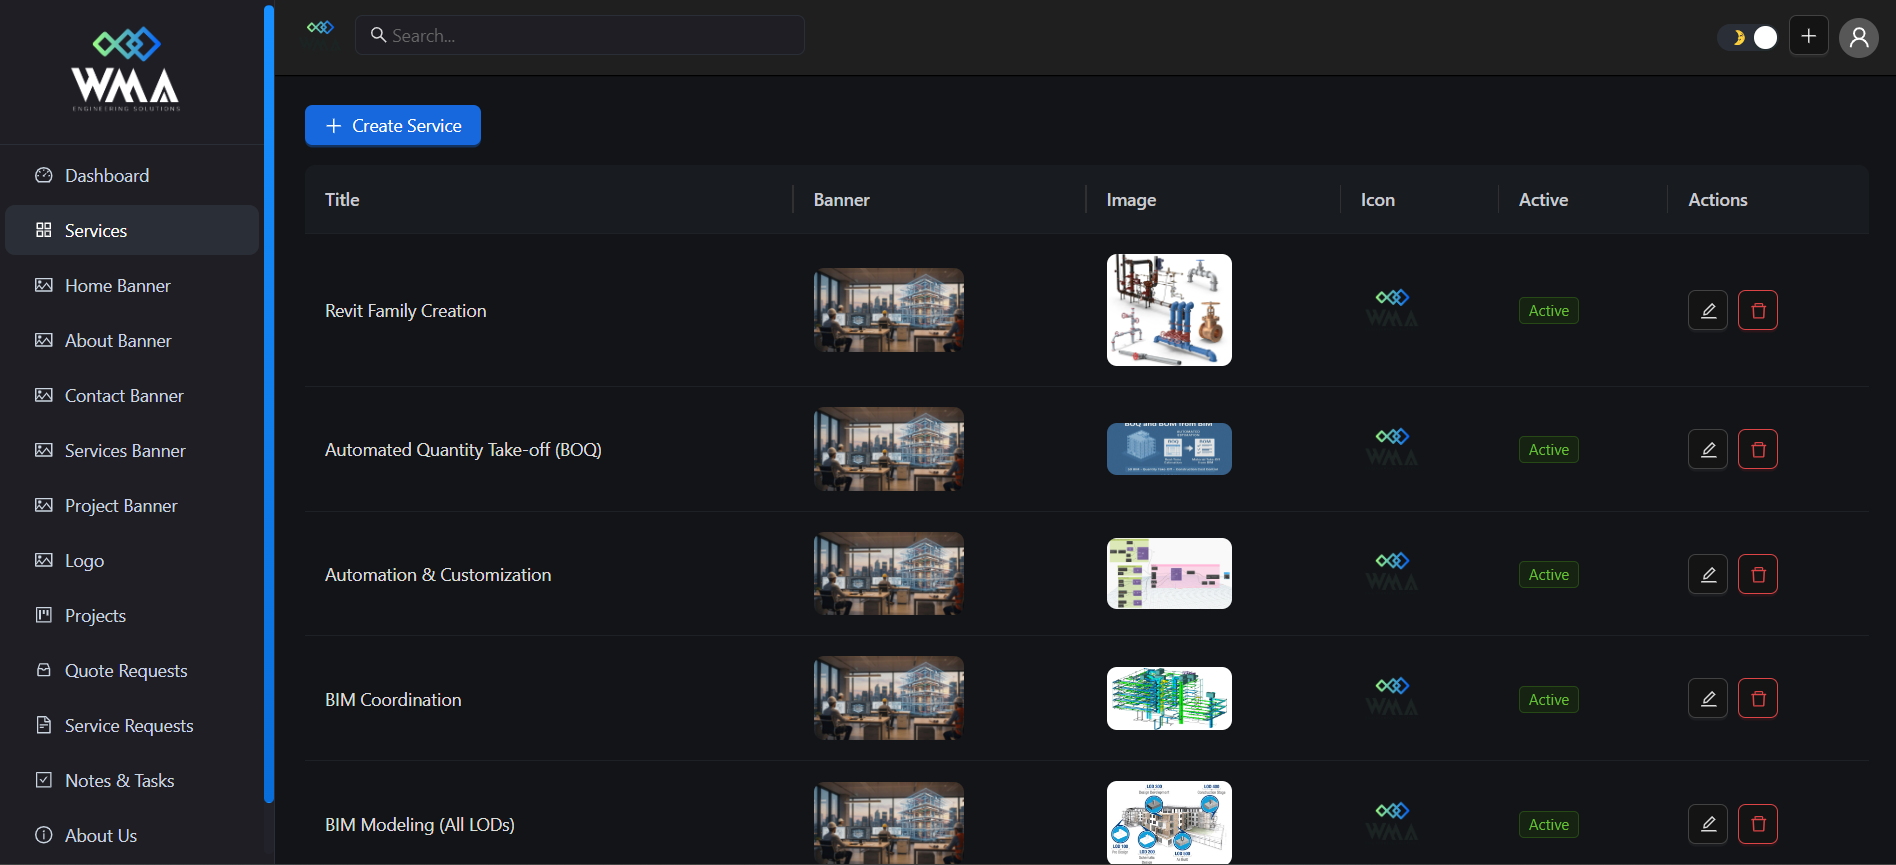Delete the Automated Quantity Take-off service
The width and height of the screenshot is (1896, 865).
tap(1757, 450)
